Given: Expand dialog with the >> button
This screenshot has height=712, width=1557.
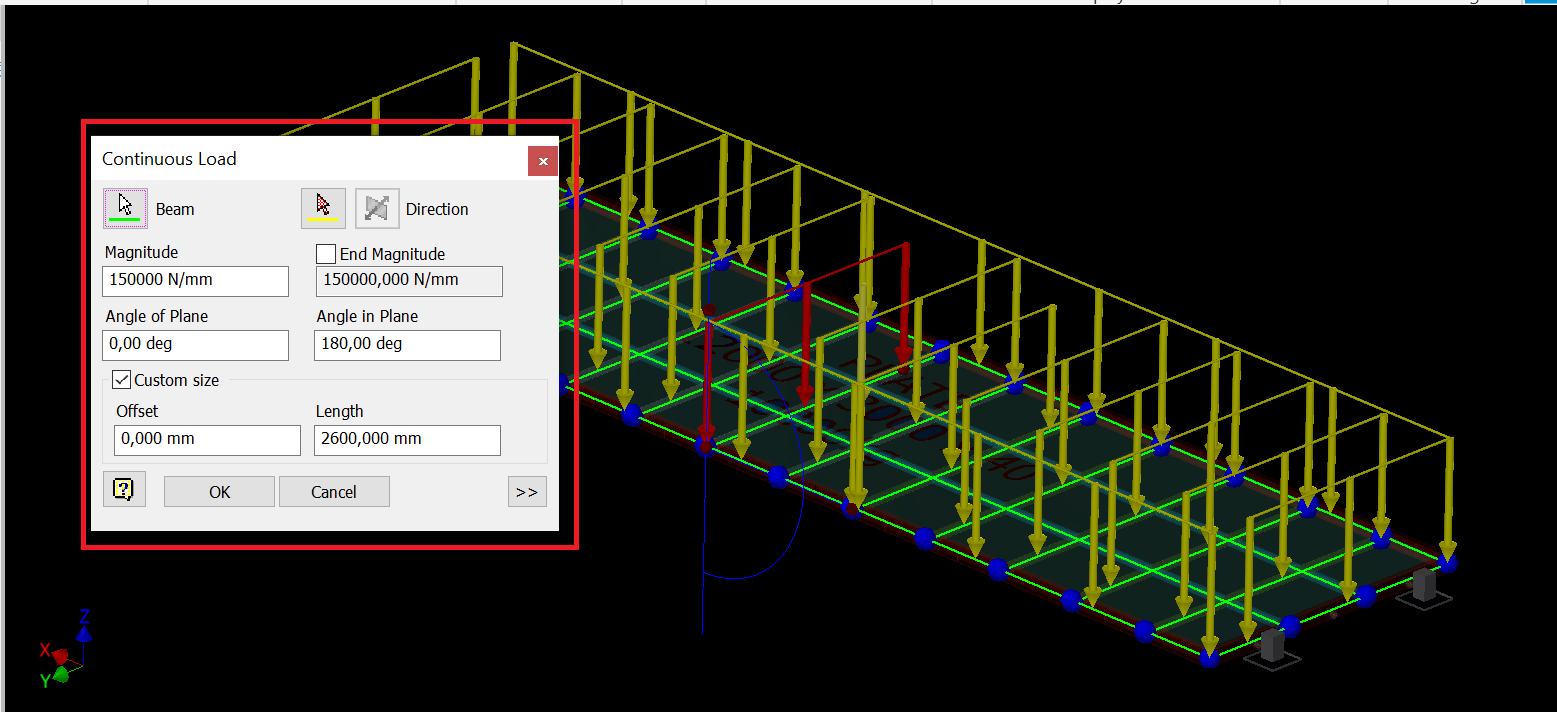Looking at the screenshot, I should pos(527,492).
